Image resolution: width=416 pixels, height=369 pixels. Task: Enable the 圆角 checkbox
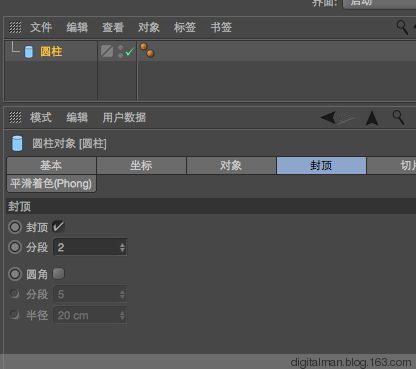click(x=58, y=274)
